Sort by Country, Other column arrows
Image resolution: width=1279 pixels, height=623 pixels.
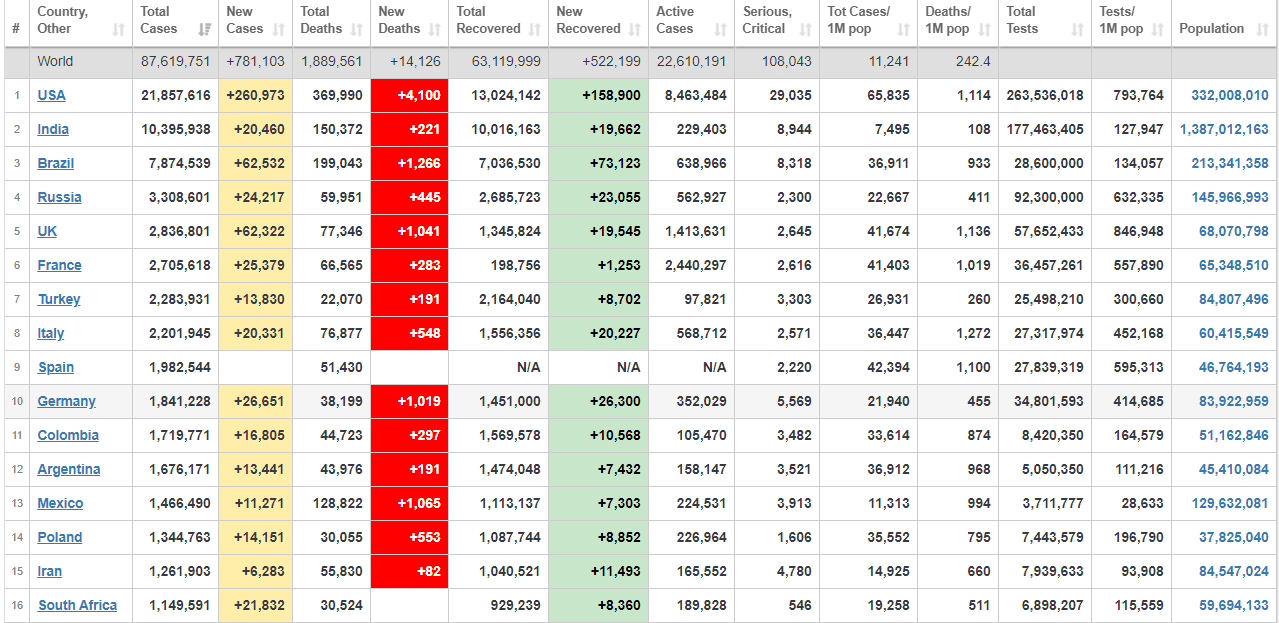point(119,30)
